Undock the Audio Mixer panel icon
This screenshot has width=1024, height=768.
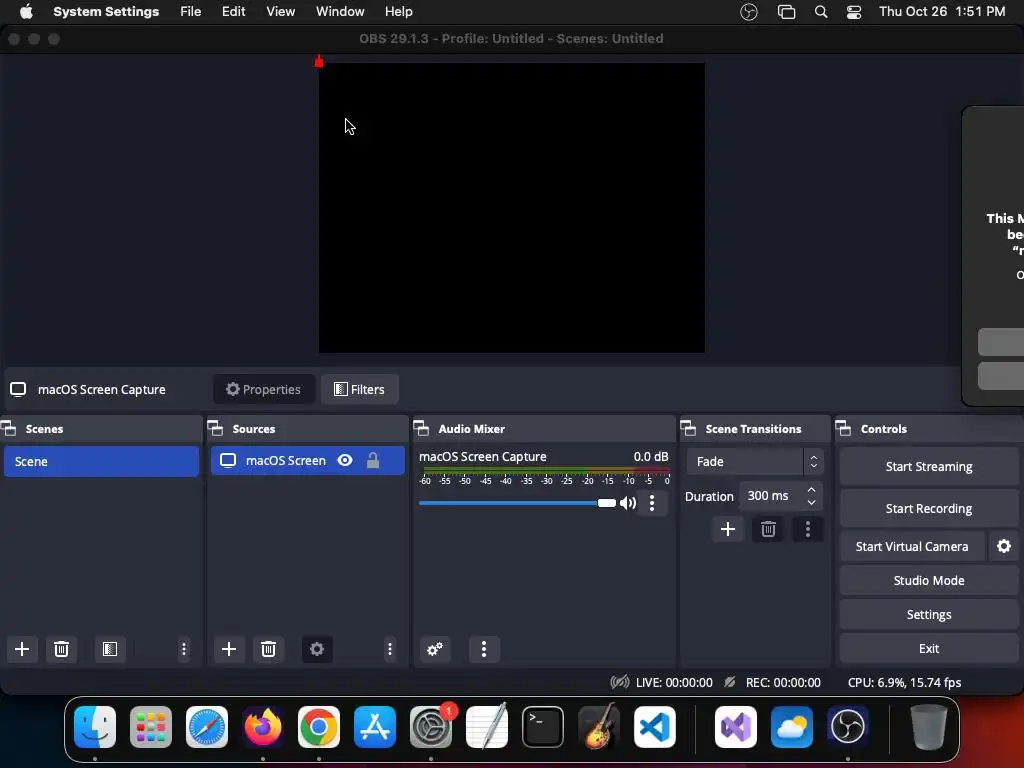(x=422, y=429)
